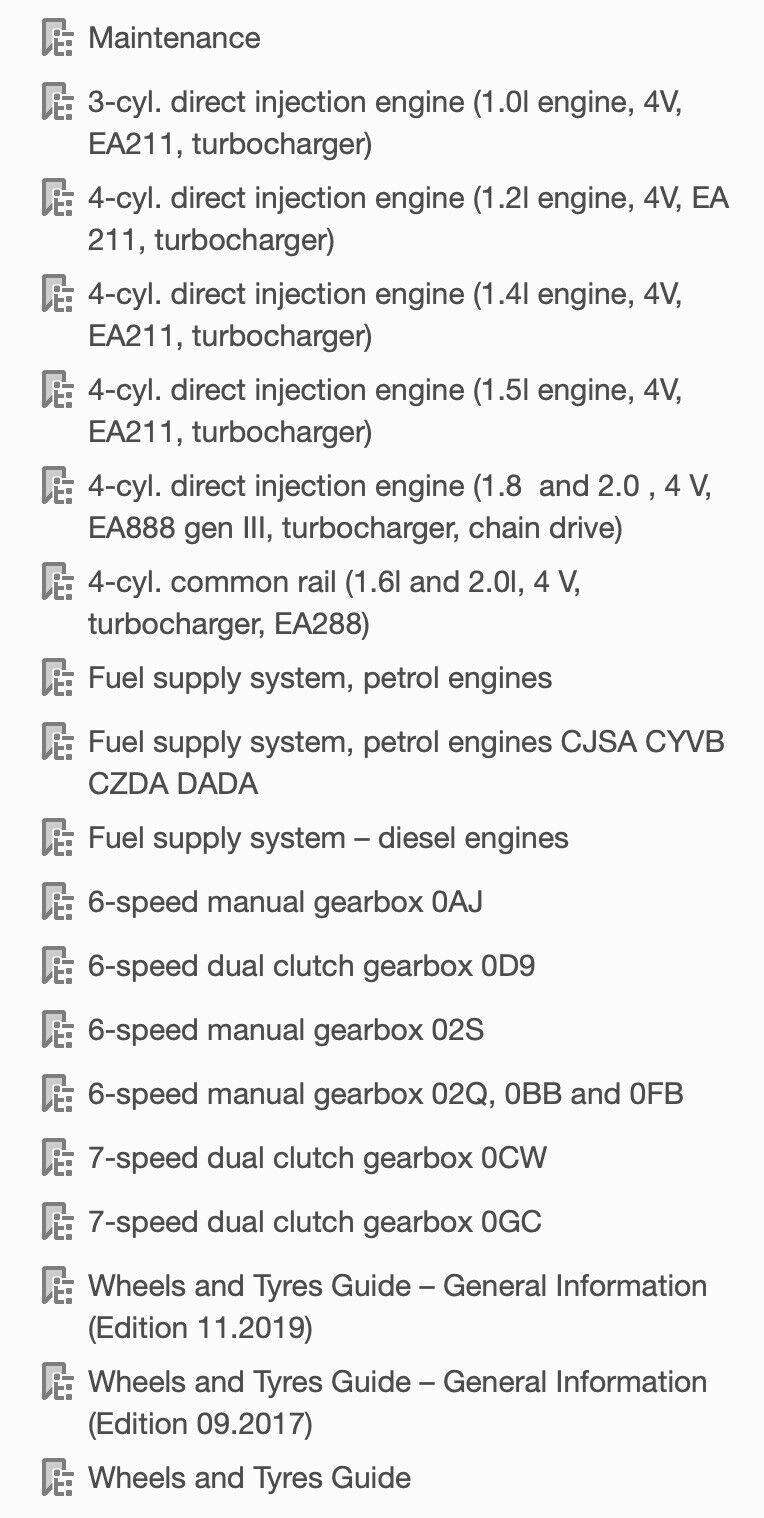764x1518 pixels.
Task: Select the 1.5l engine EA211 entry
Action: coord(385,410)
